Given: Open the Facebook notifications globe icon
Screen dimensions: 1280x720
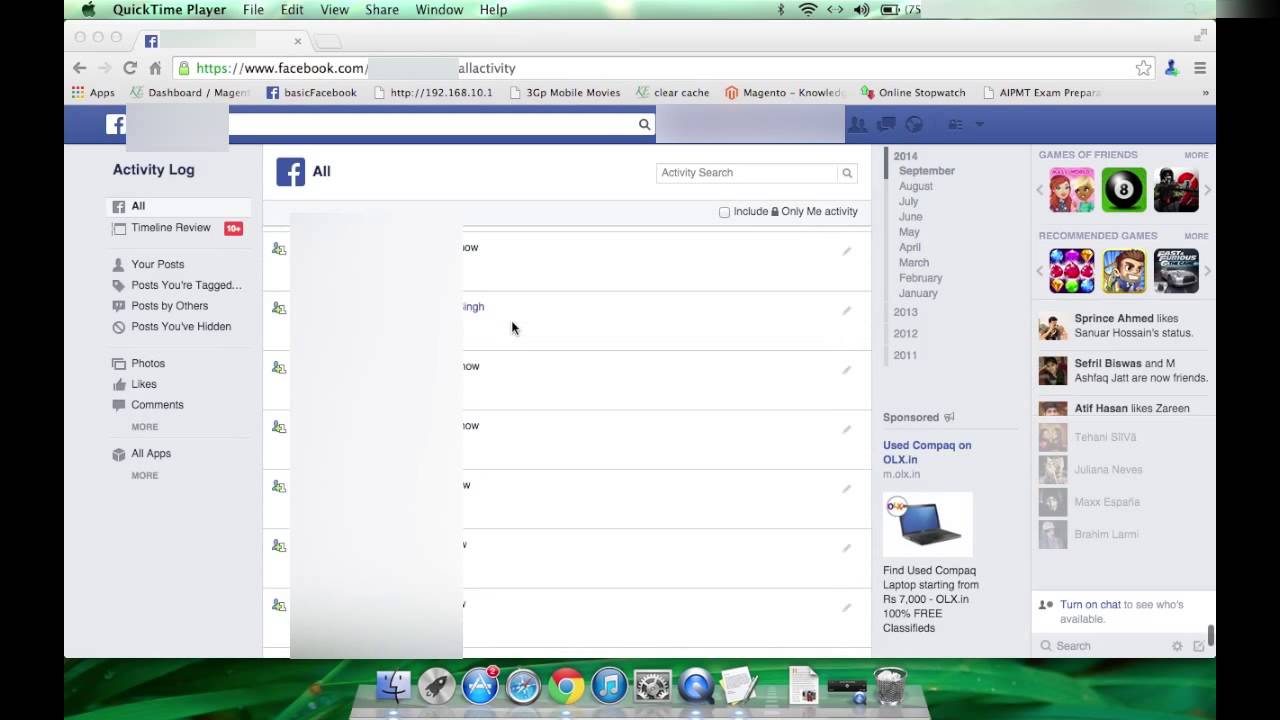Looking at the screenshot, I should coord(914,124).
